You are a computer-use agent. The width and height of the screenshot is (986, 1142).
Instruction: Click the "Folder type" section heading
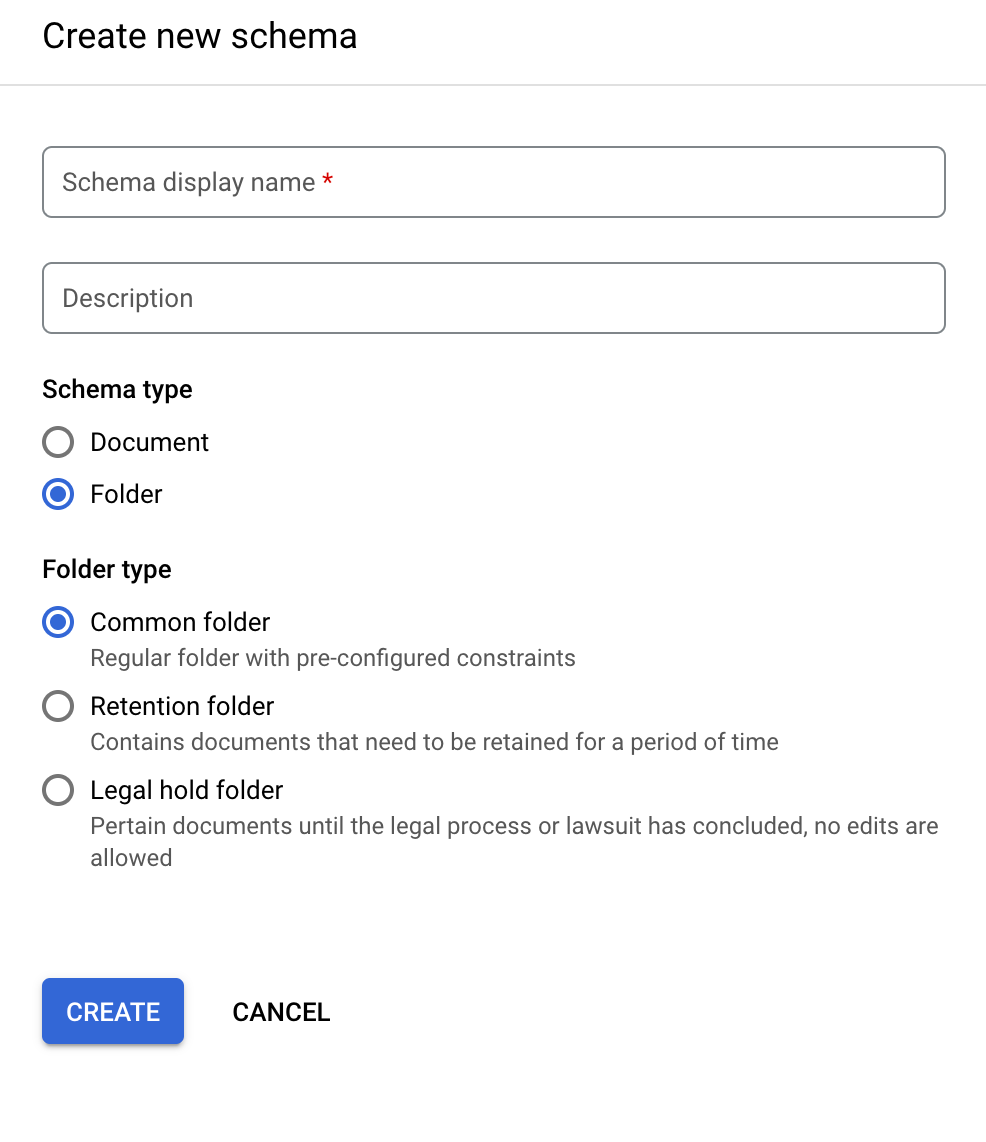tap(107, 569)
